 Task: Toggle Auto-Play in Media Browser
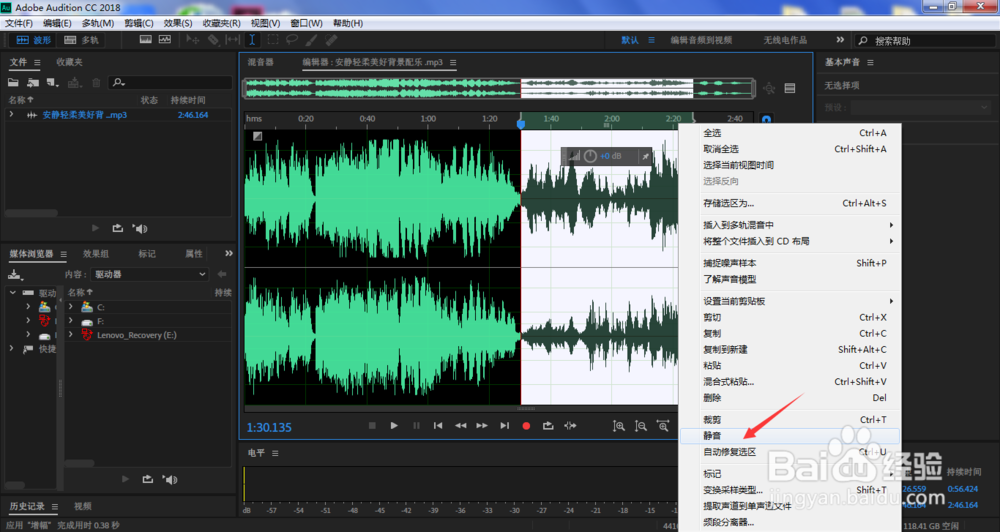(x=170, y=479)
